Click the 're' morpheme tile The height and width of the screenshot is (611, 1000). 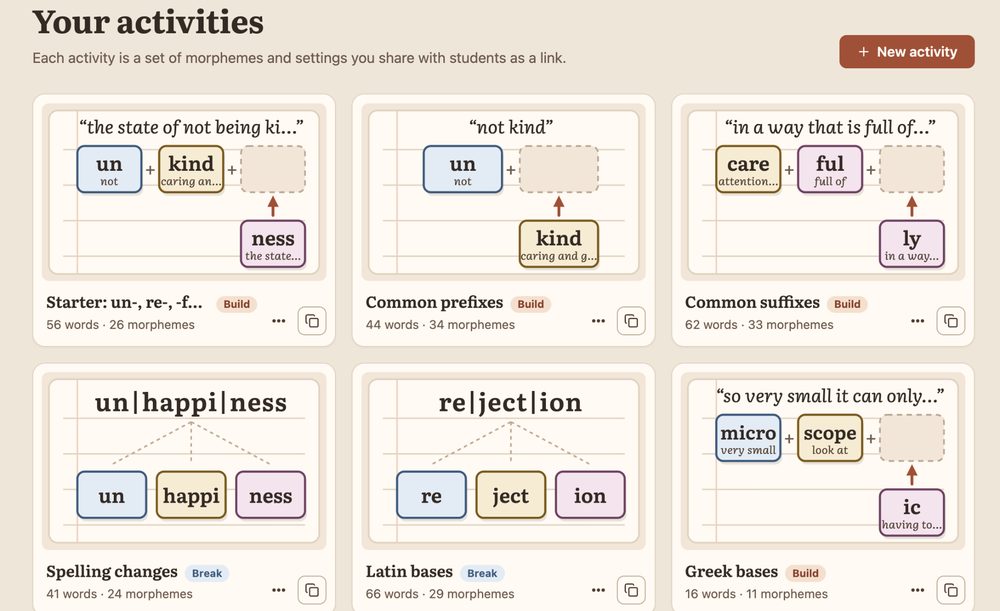click(431, 495)
